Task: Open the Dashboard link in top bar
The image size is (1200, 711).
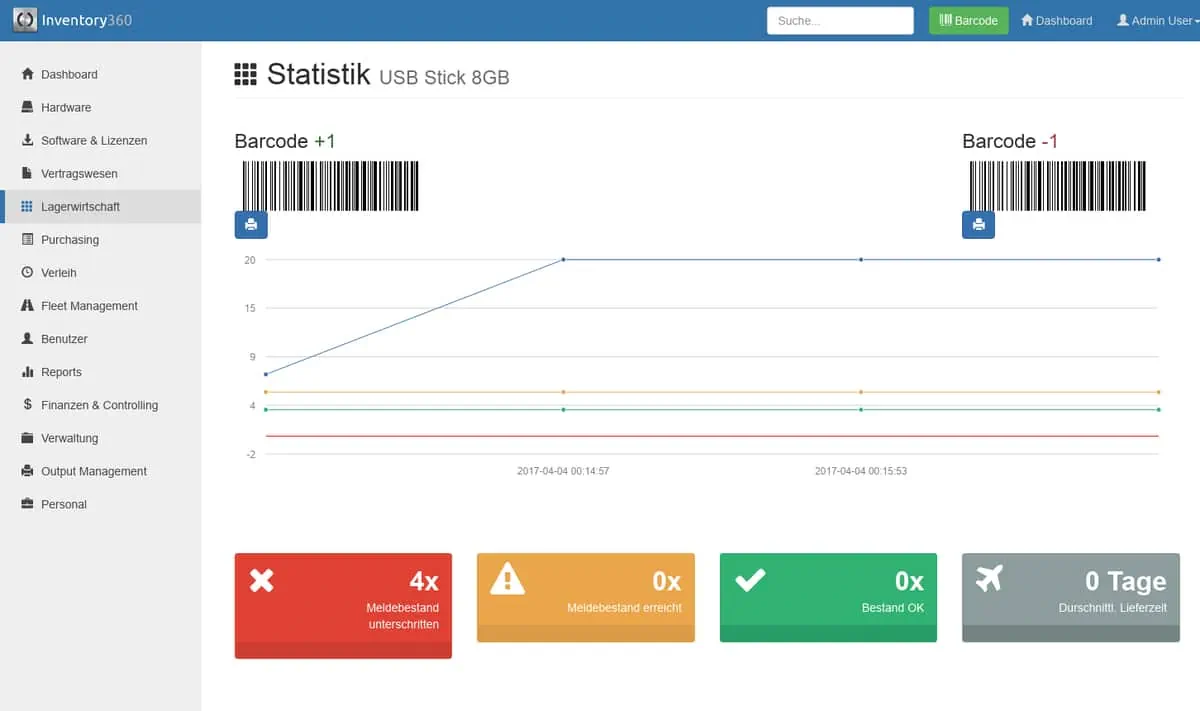Action: point(1056,21)
